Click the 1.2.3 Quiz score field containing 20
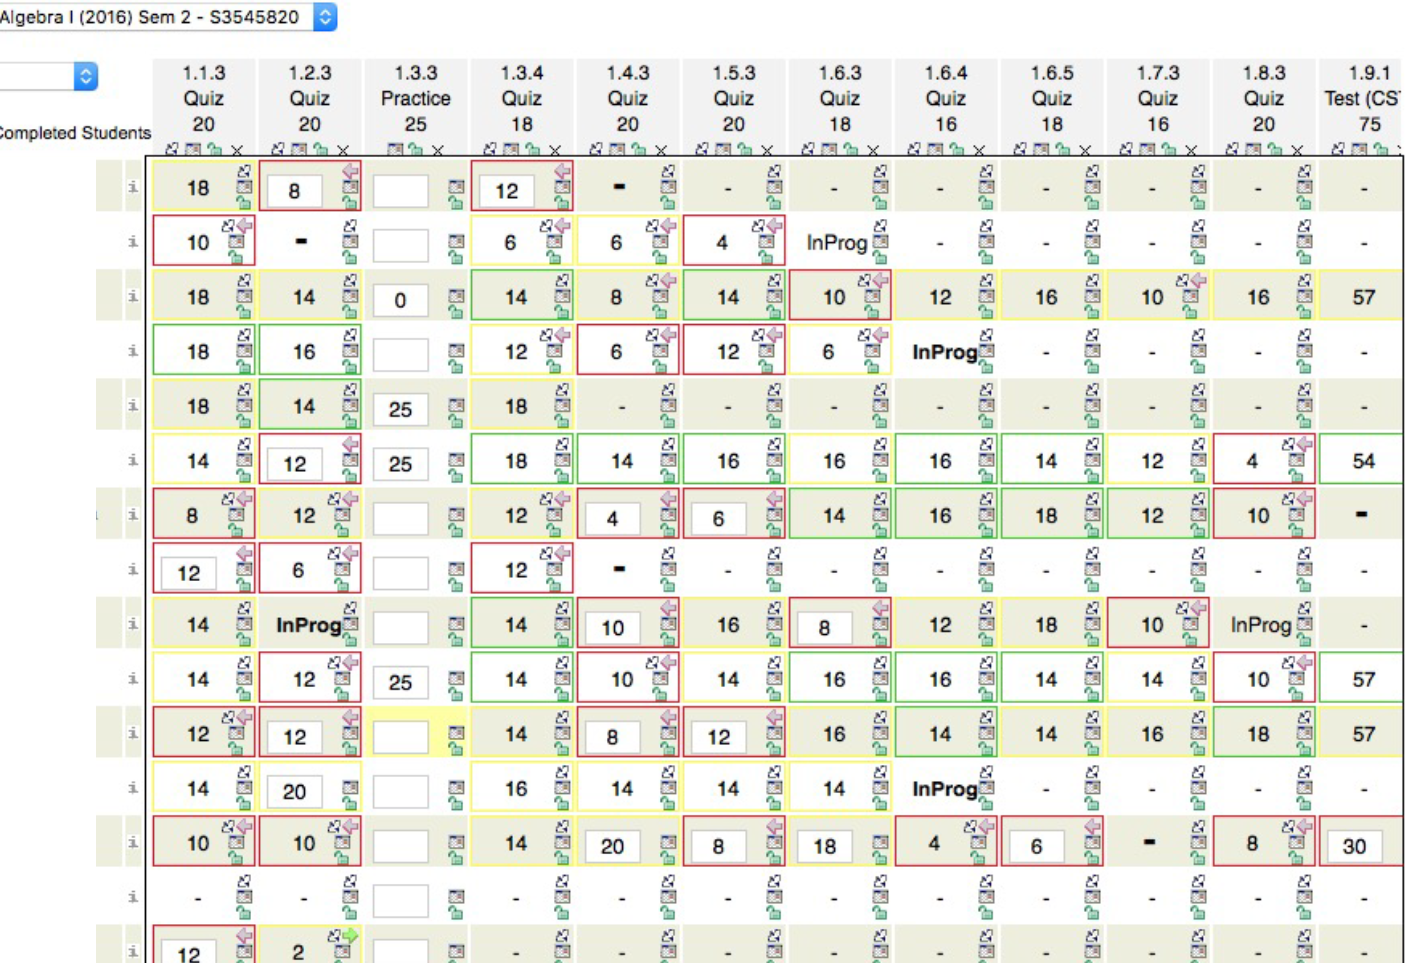 294,792
